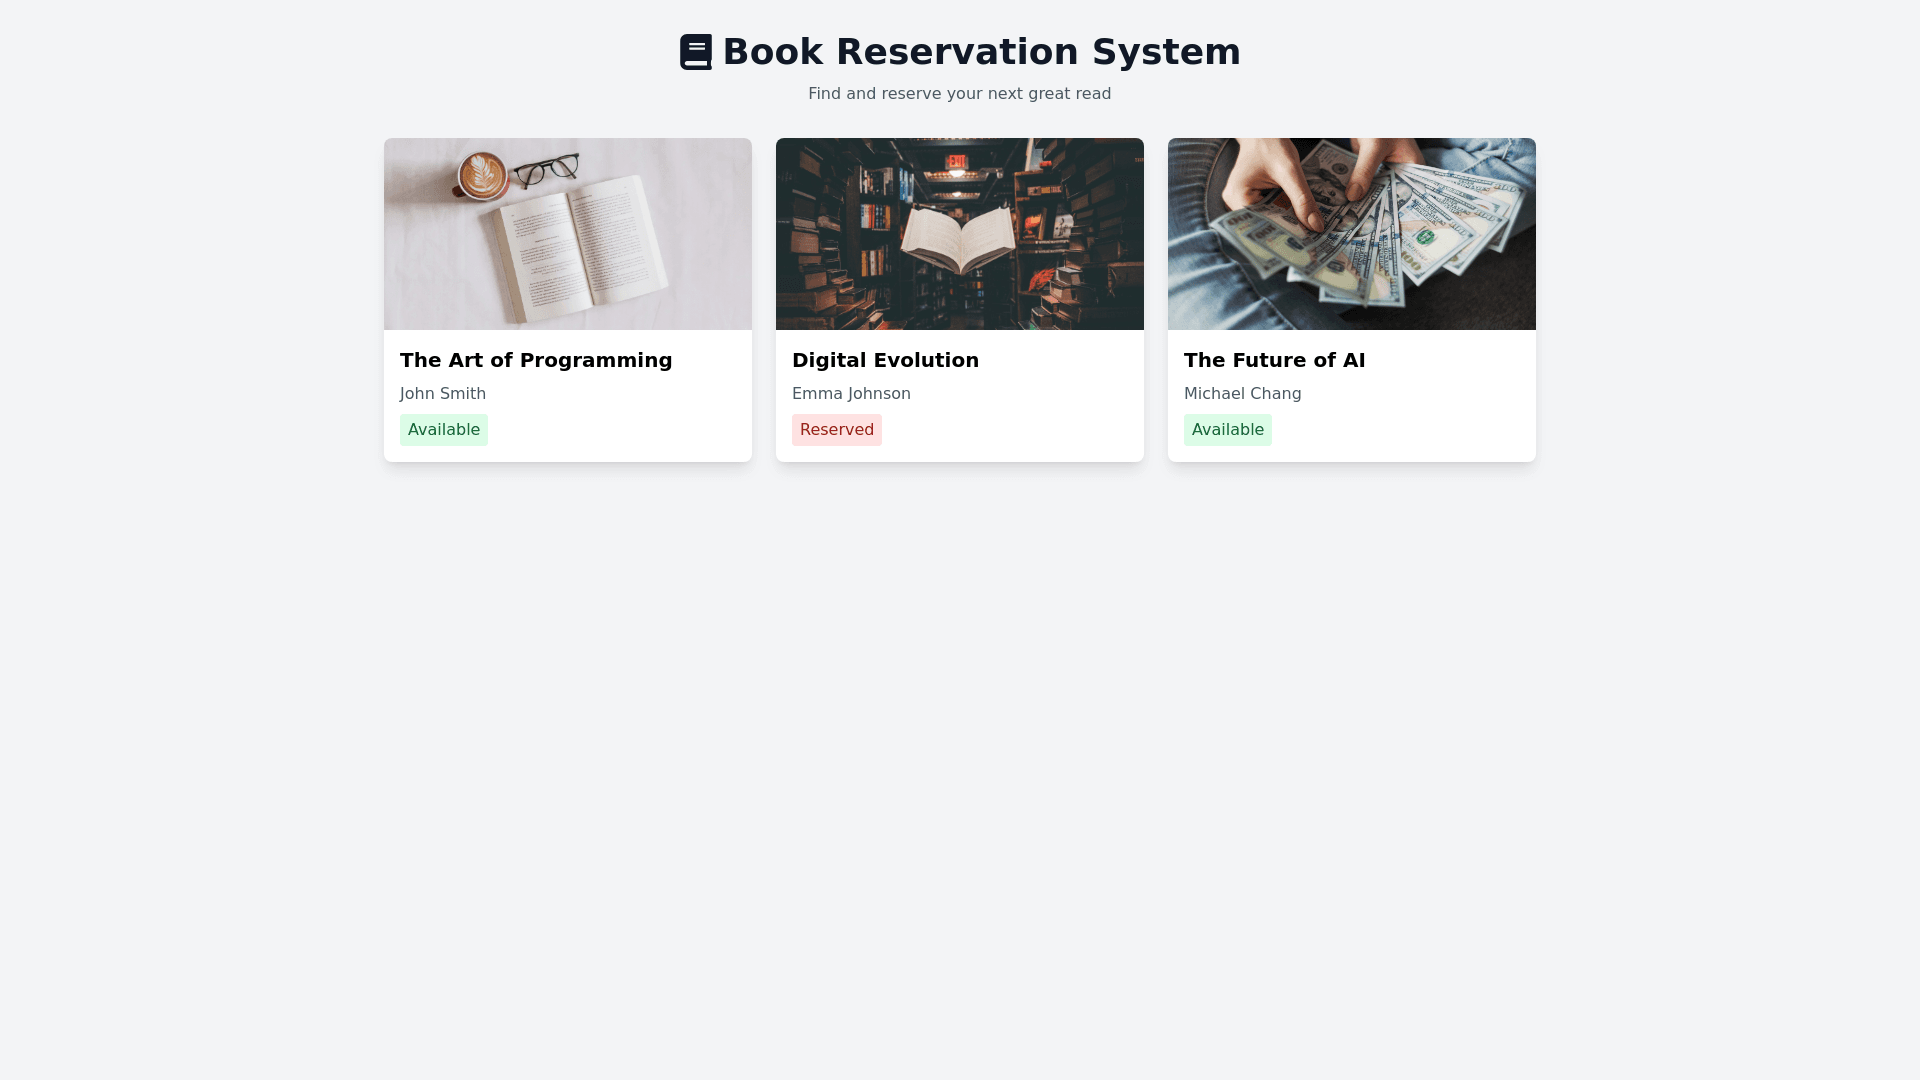Select The Future of AI title
The height and width of the screenshot is (1080, 1920).
tap(1274, 360)
